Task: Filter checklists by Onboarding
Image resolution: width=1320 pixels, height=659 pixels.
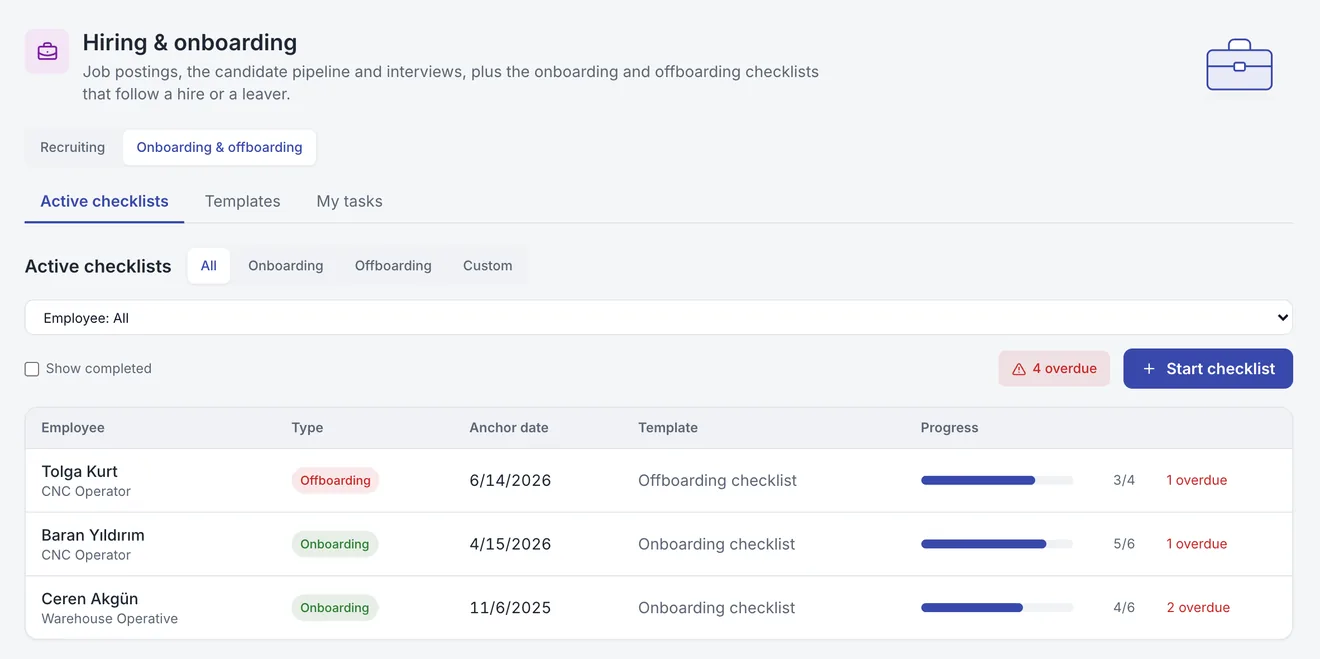Action: [x=286, y=266]
